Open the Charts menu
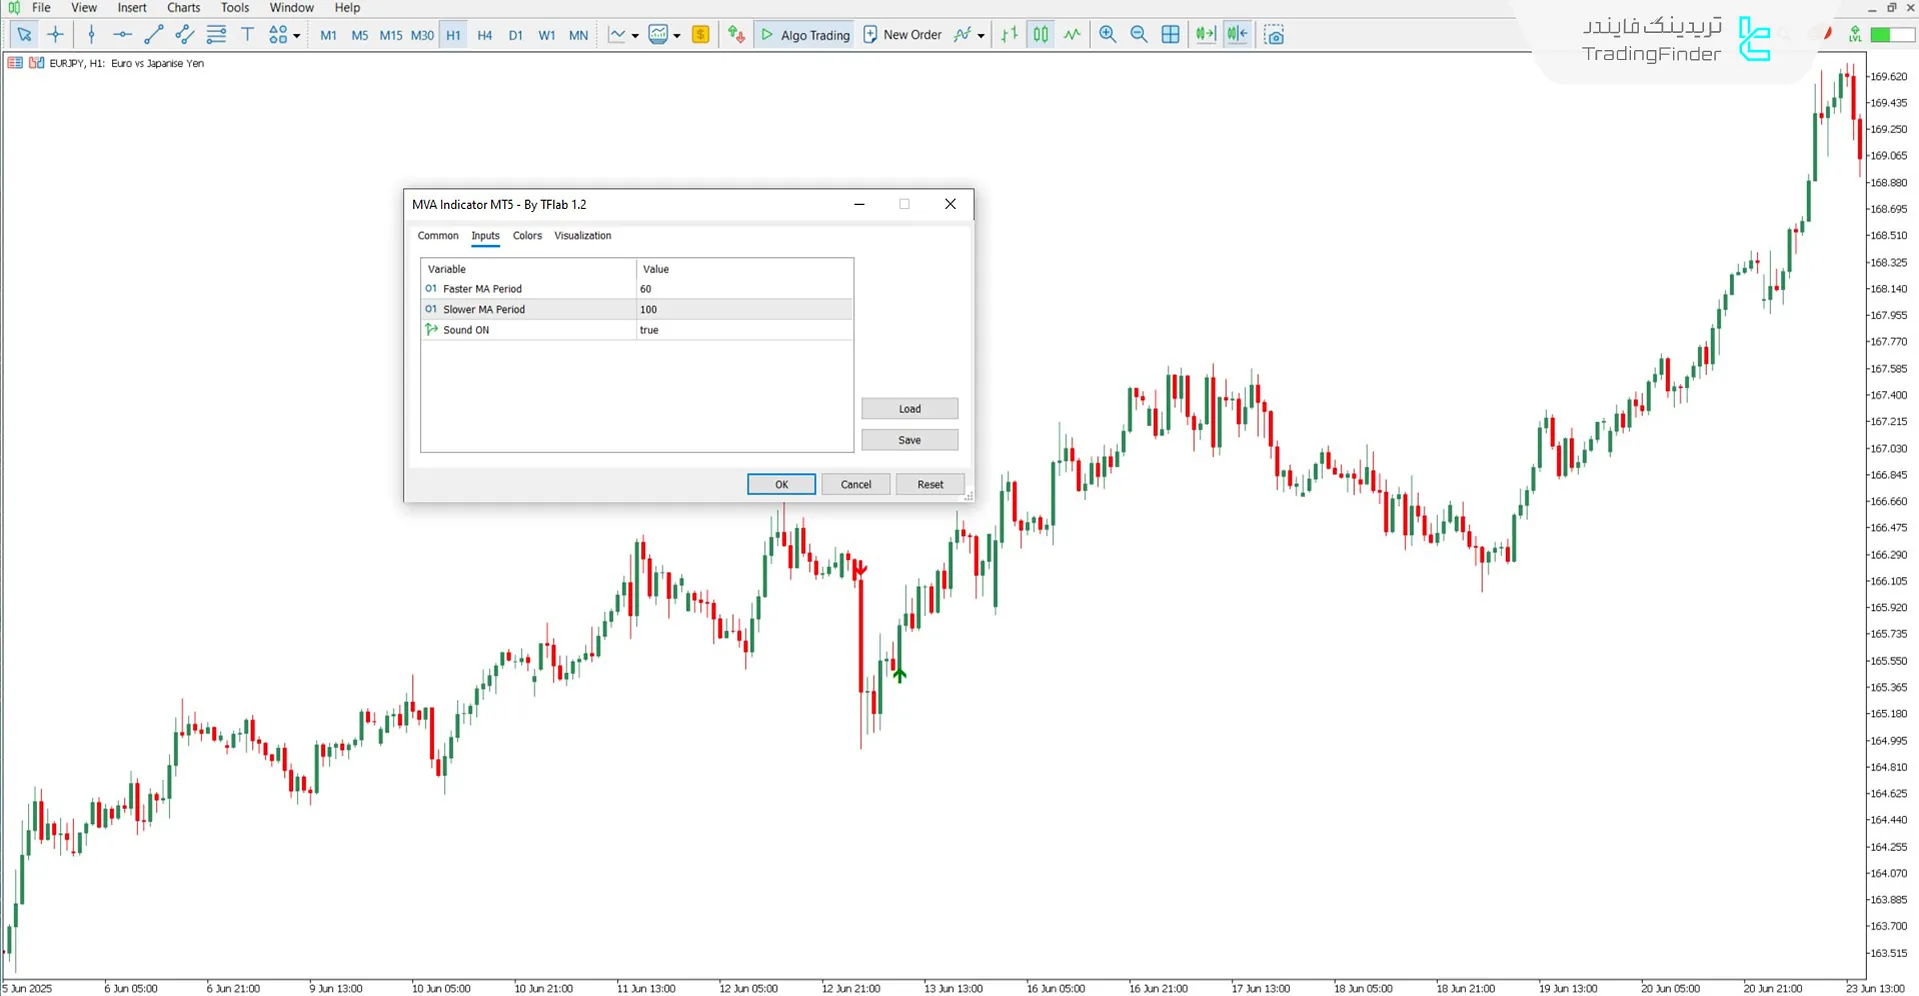This screenshot has height=996, width=1919. 183,8
